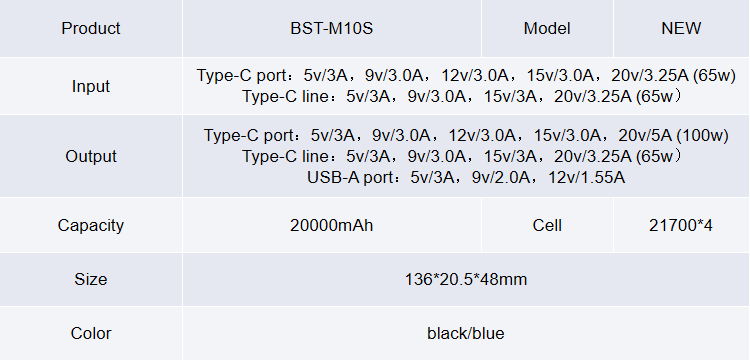Click the Output Type-C port 100w line
The width and height of the screenshot is (750, 361).
tap(466, 135)
